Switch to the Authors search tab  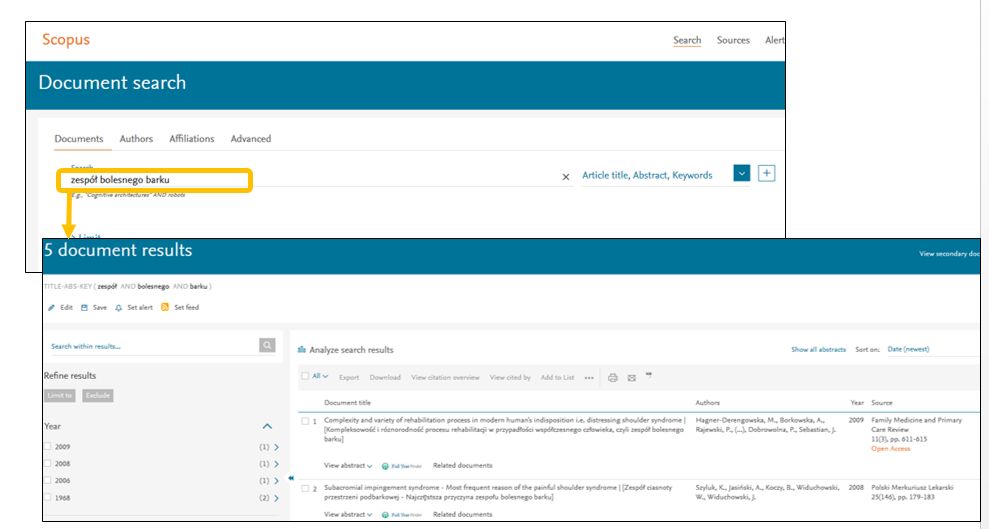[x=136, y=139]
